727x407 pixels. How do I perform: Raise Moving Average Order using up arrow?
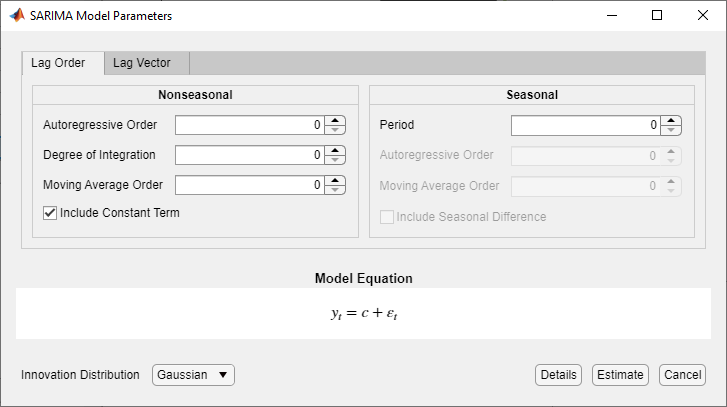[x=335, y=180]
